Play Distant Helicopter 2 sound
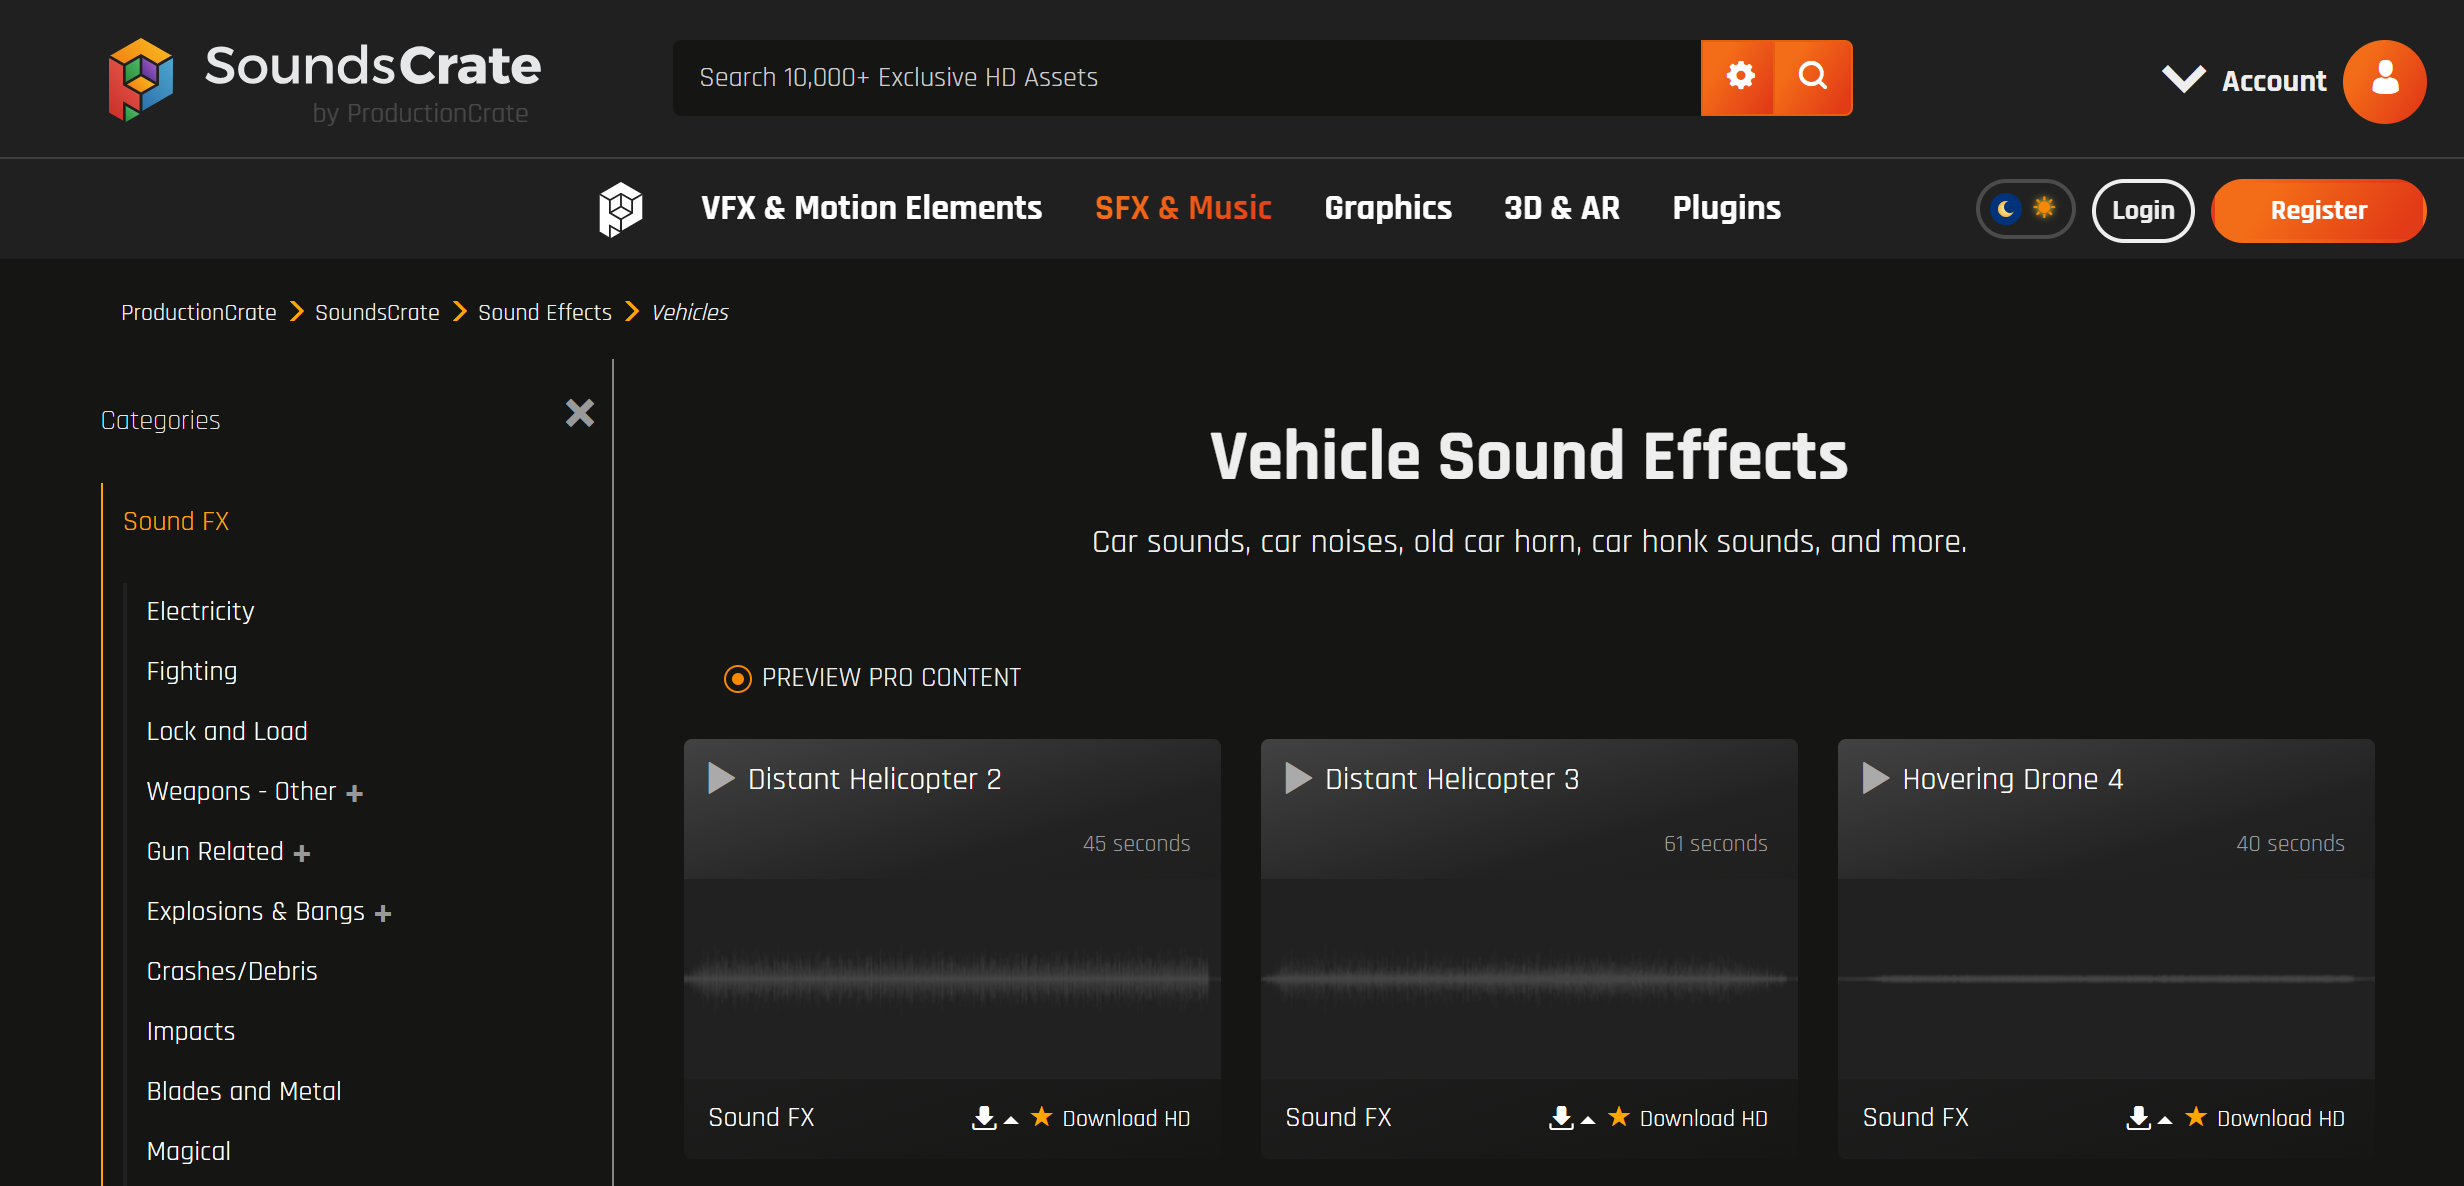The height and width of the screenshot is (1186, 2464). [x=721, y=778]
